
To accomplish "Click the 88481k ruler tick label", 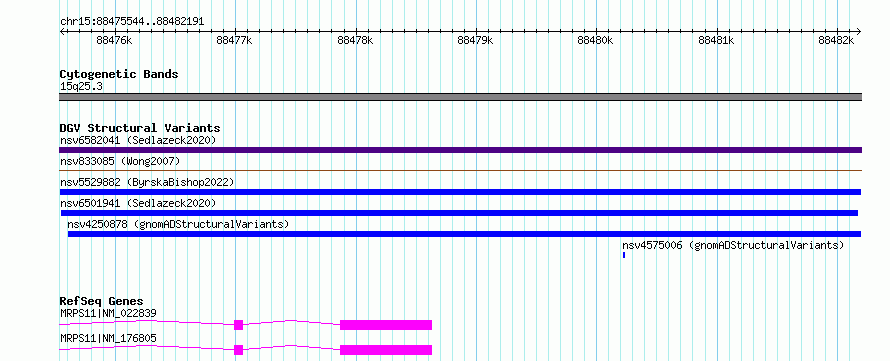I will (x=716, y=40).
